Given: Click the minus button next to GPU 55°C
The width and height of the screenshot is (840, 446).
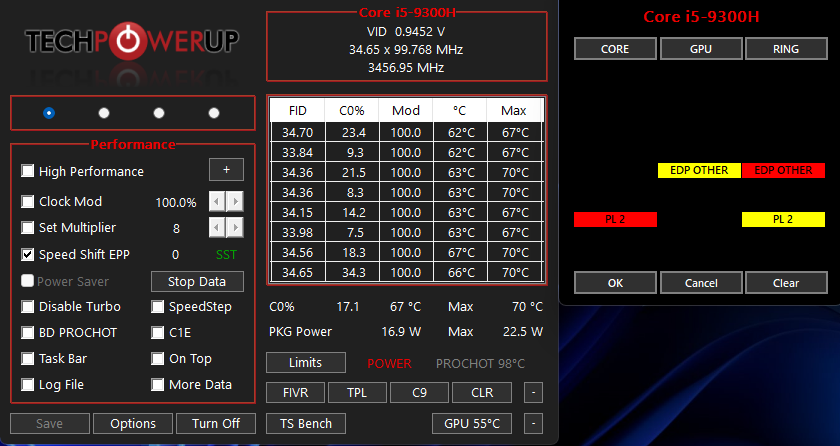Looking at the screenshot, I should 533,424.
